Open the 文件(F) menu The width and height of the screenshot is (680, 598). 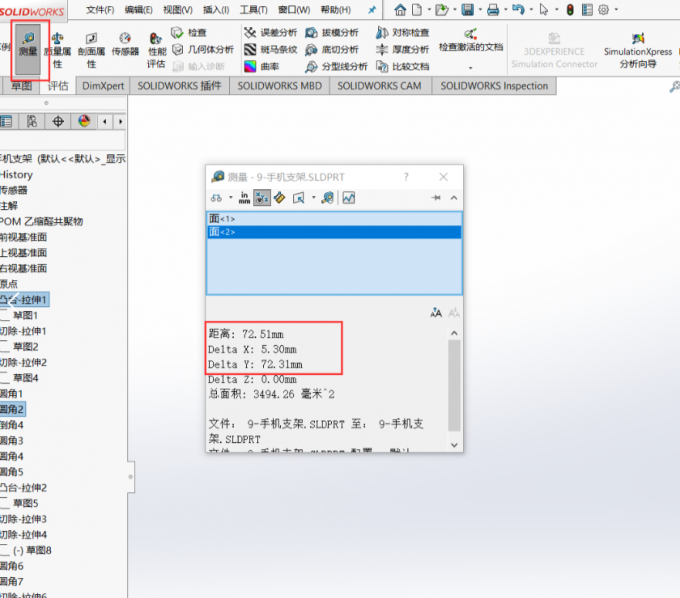pyautogui.click(x=100, y=10)
